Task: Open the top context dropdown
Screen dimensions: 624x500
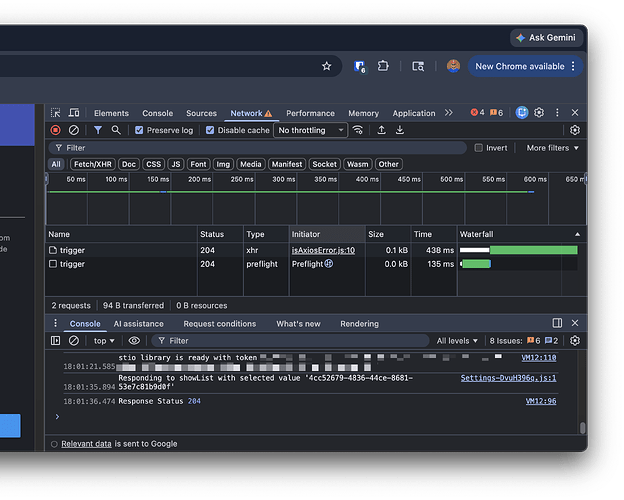Action: point(104,341)
